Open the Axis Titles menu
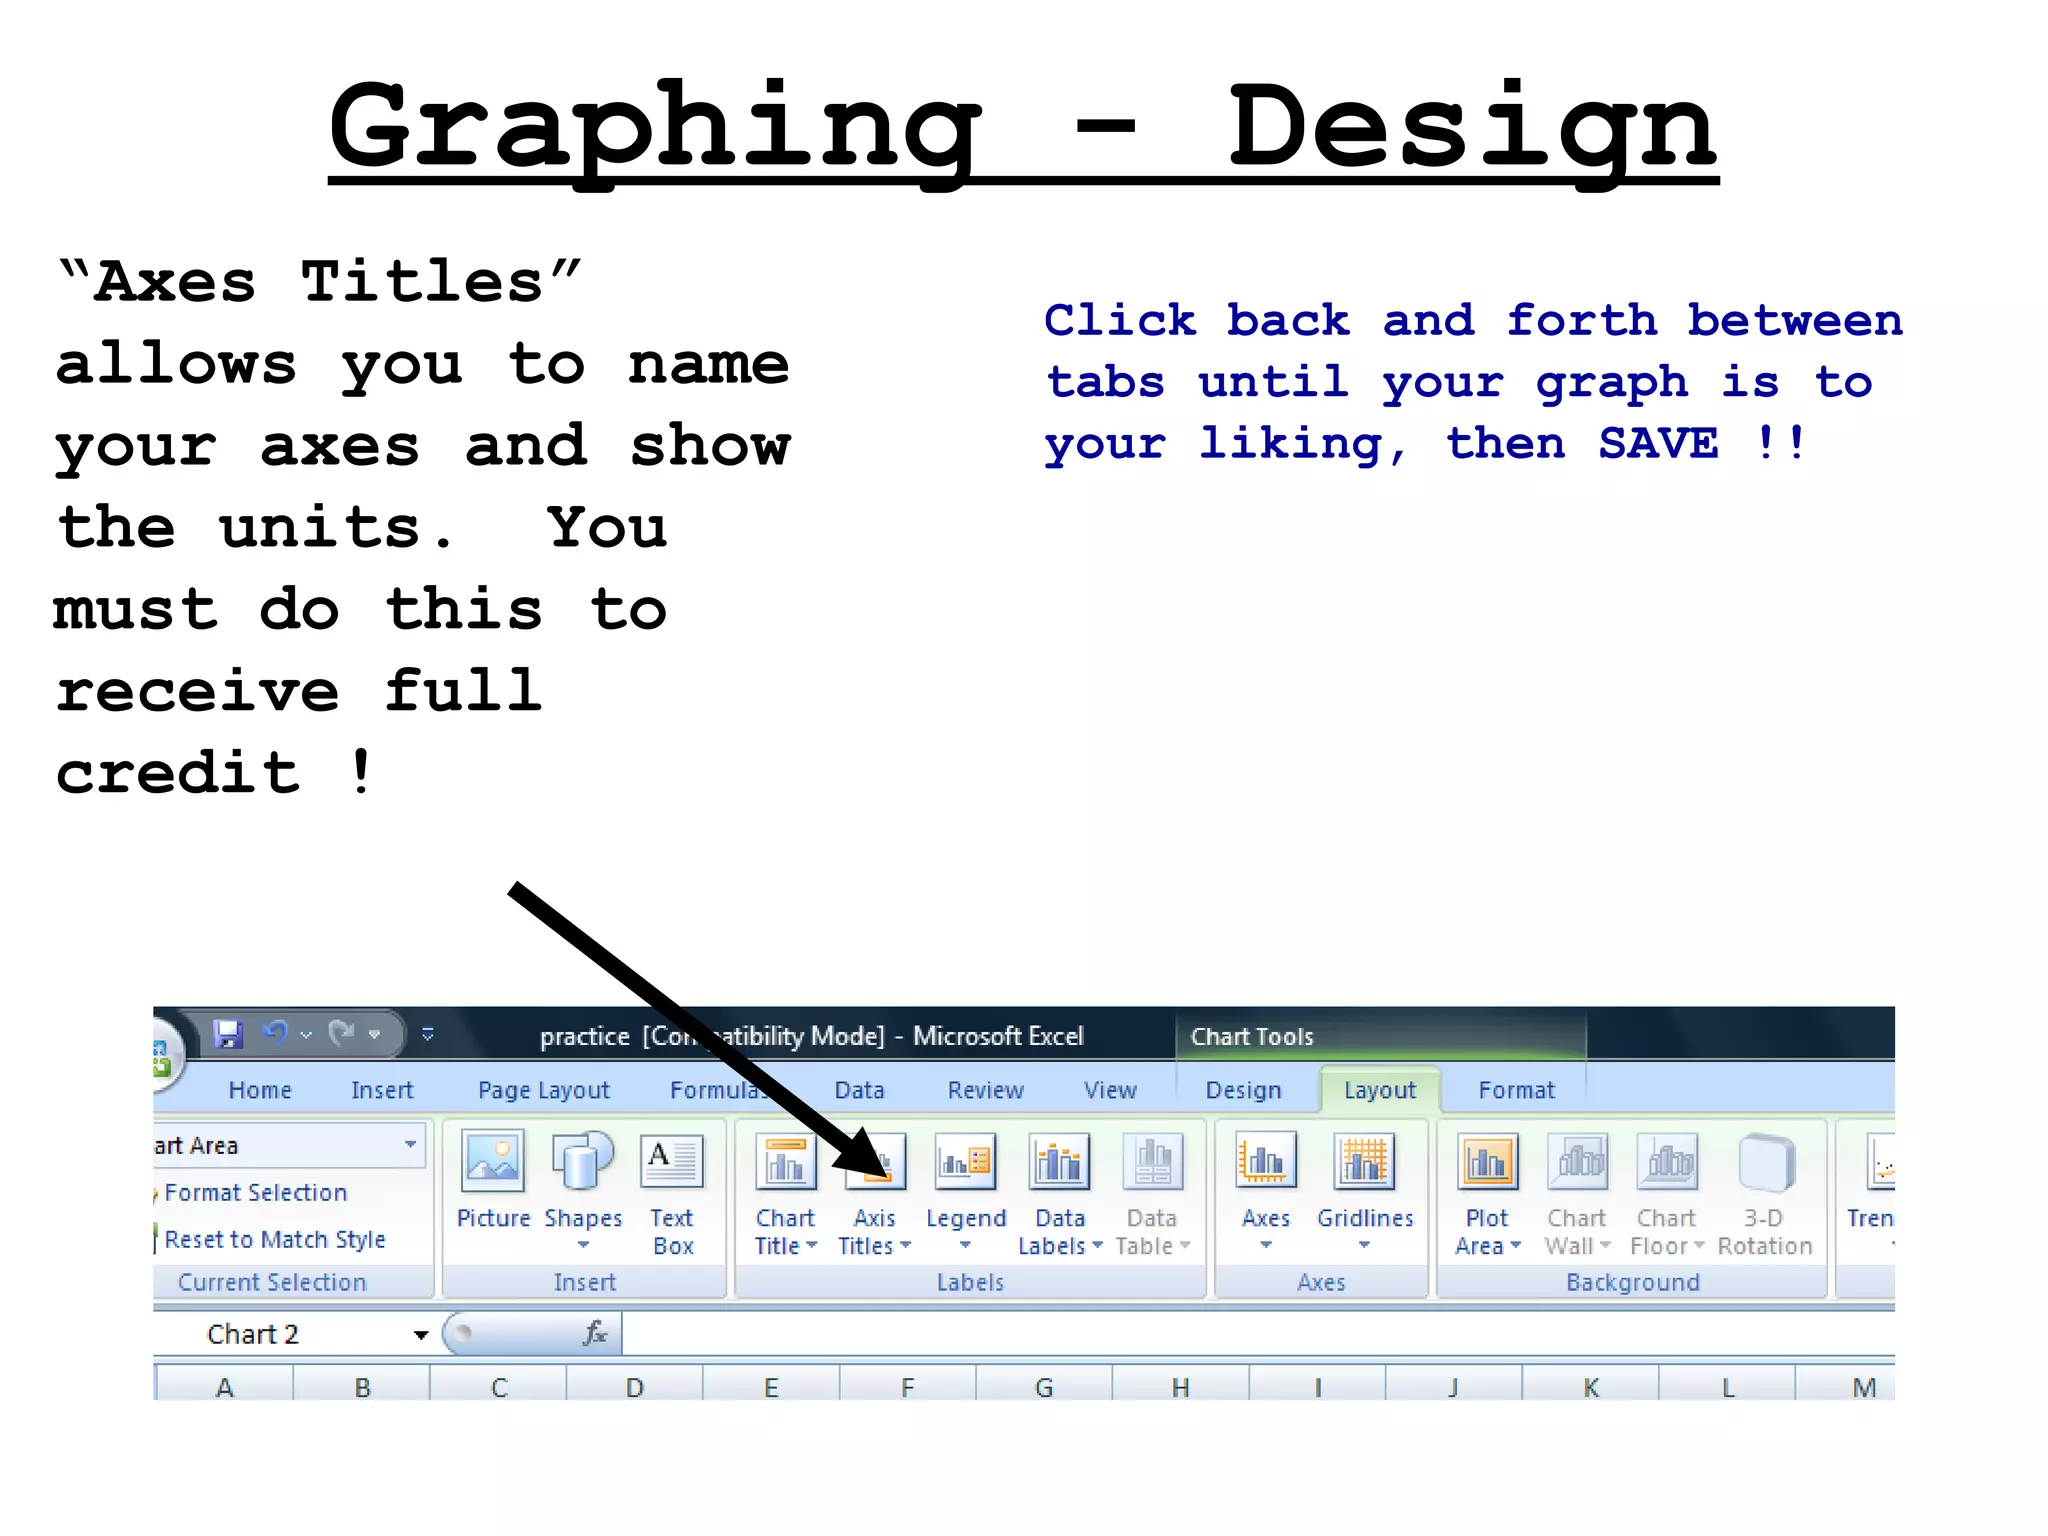Image resolution: width=2048 pixels, height=1536 pixels. click(x=875, y=1193)
